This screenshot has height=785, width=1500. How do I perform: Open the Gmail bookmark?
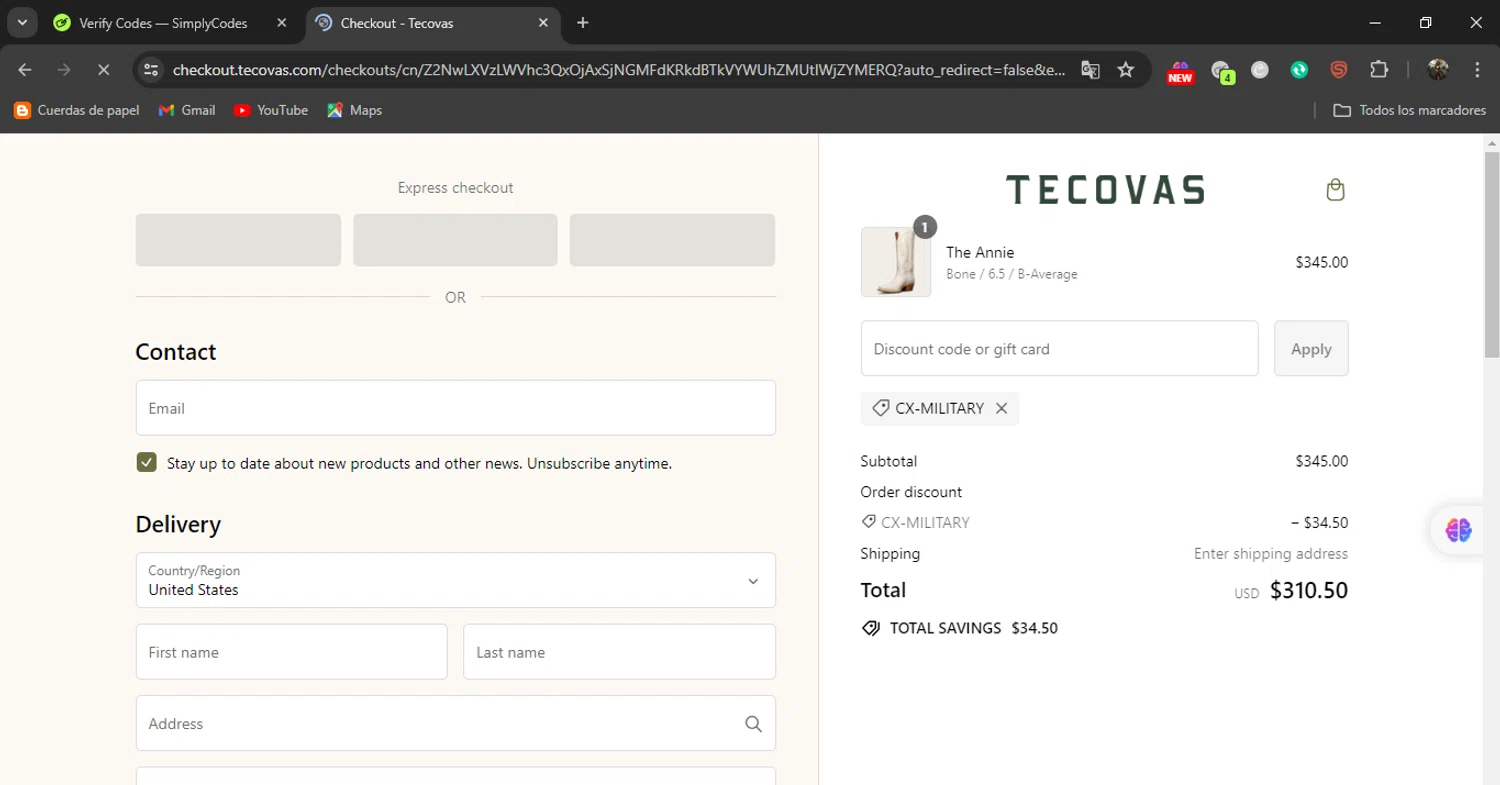tap(187, 110)
